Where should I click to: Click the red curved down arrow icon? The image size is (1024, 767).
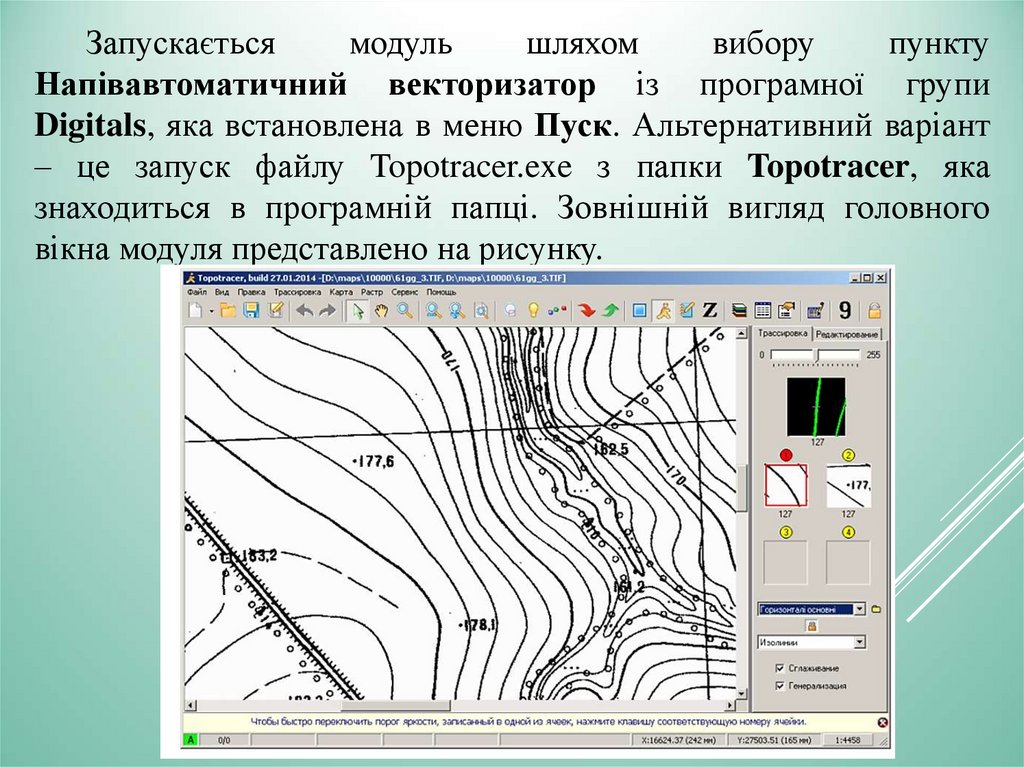coord(586,311)
